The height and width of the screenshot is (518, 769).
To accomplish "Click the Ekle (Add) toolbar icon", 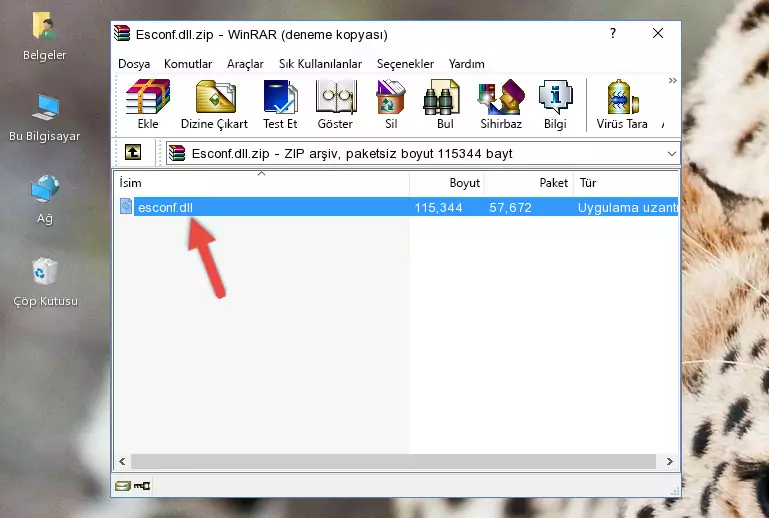I will tap(148, 104).
